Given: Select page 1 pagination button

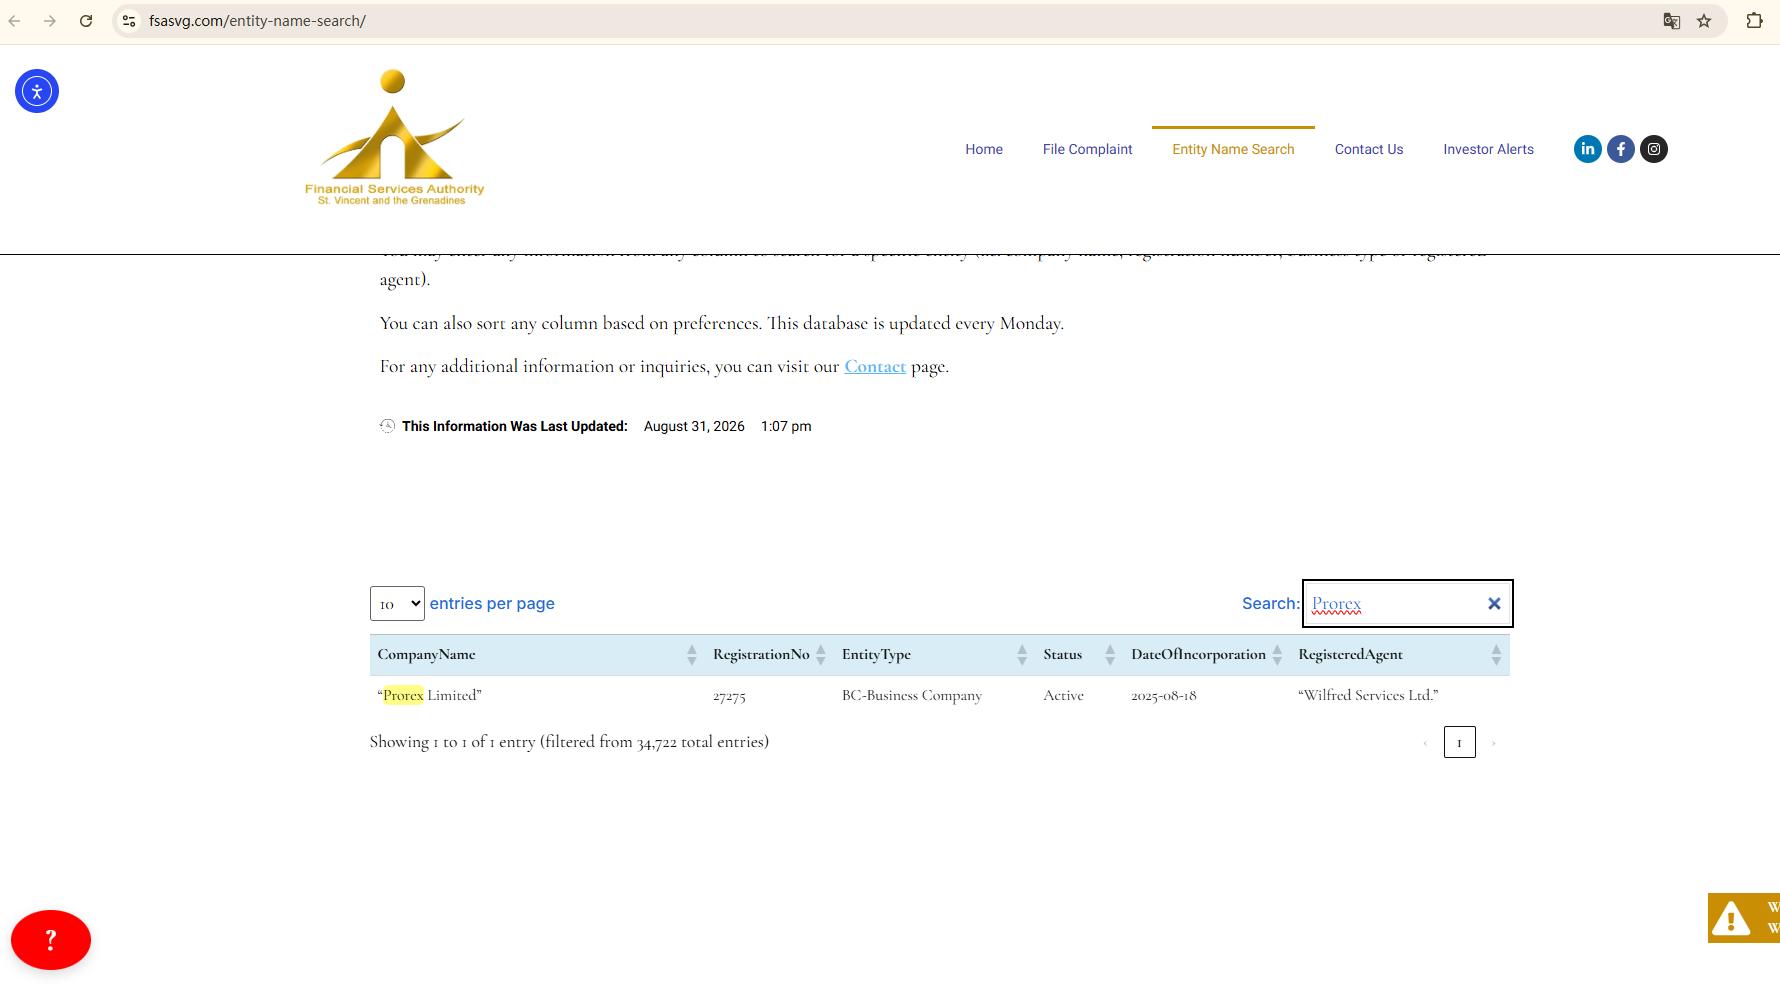Looking at the screenshot, I should 1459,742.
